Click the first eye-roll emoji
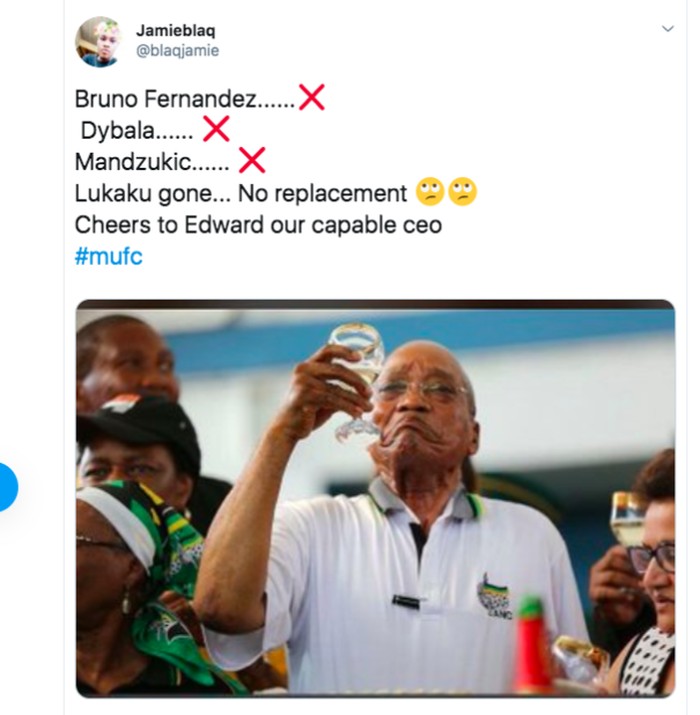 point(430,192)
